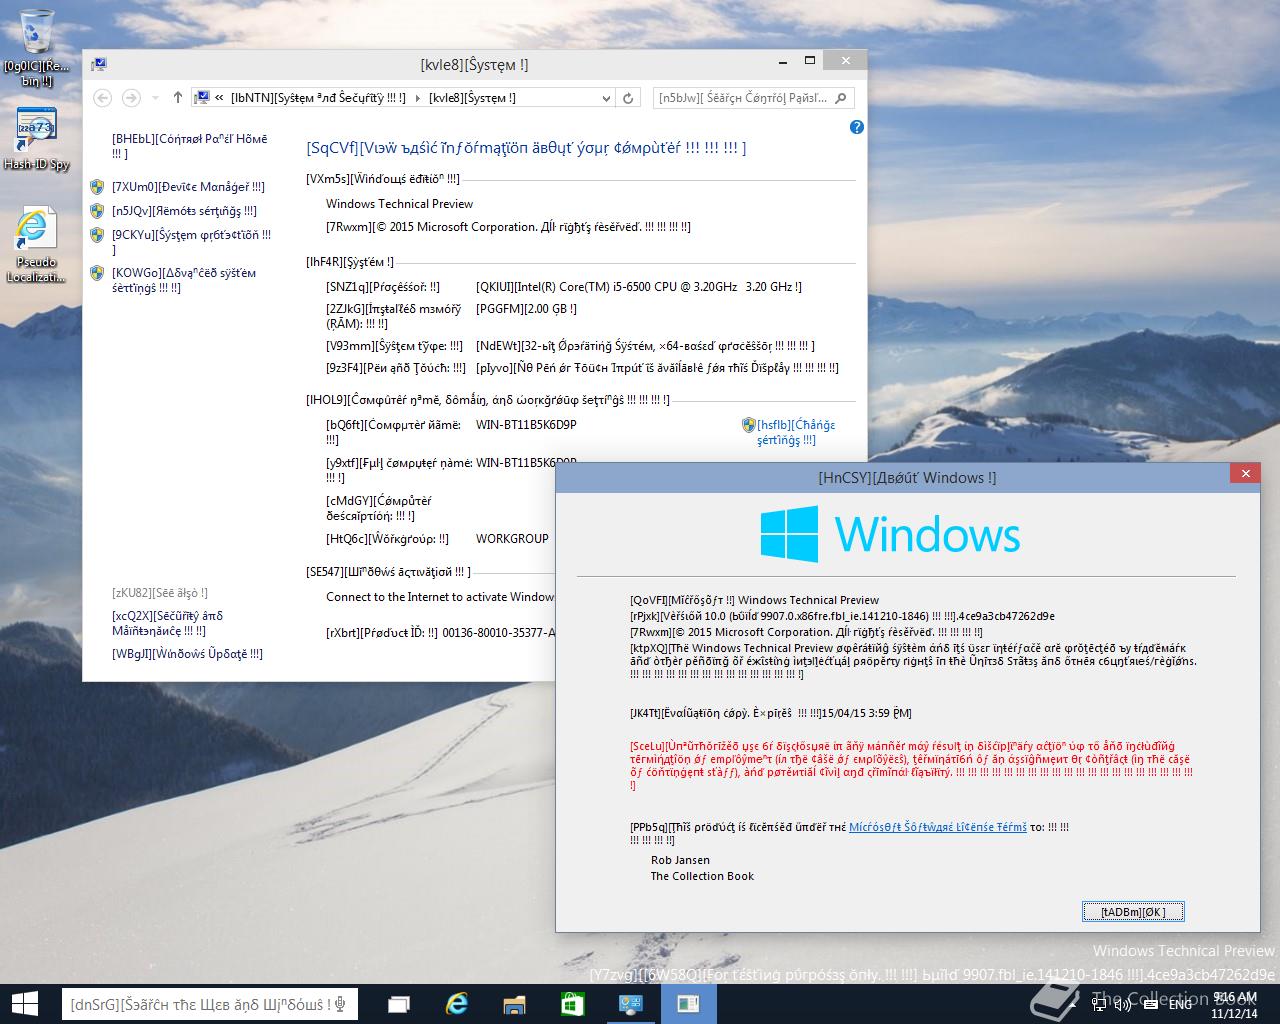Open Remote settings link
The width and height of the screenshot is (1280, 1024).
click(184, 211)
